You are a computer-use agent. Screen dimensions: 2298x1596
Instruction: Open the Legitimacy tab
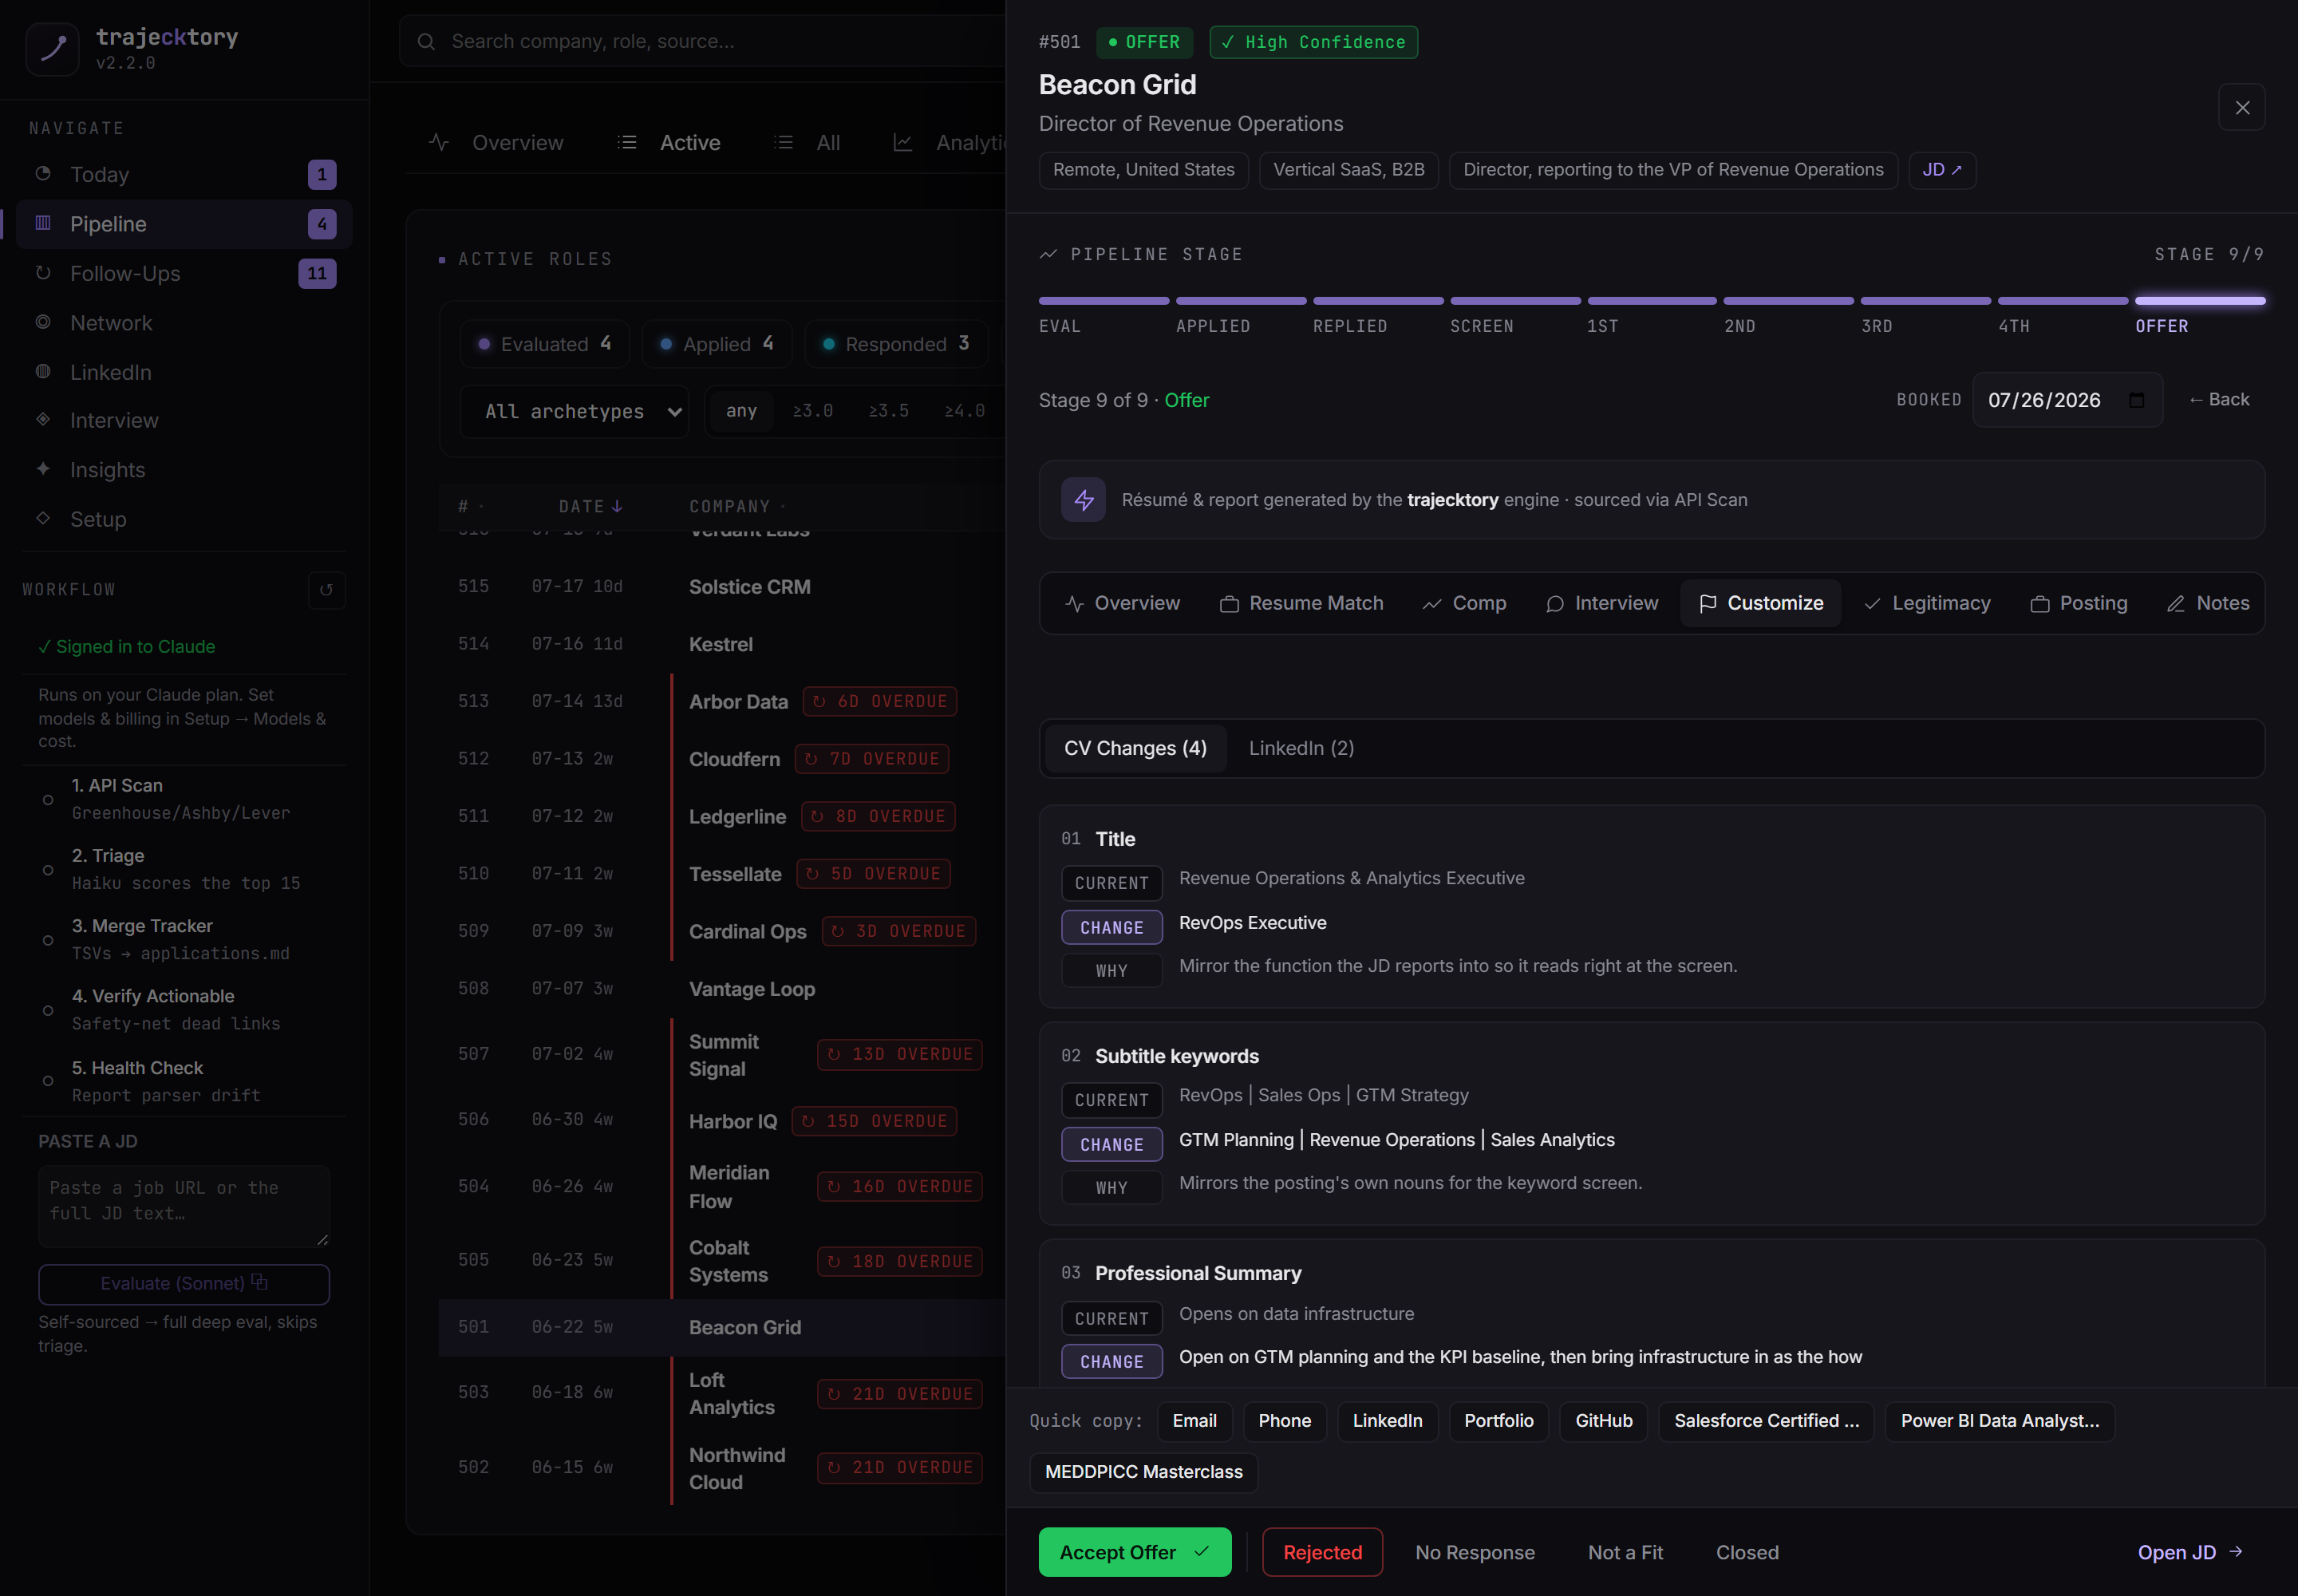tap(1927, 603)
